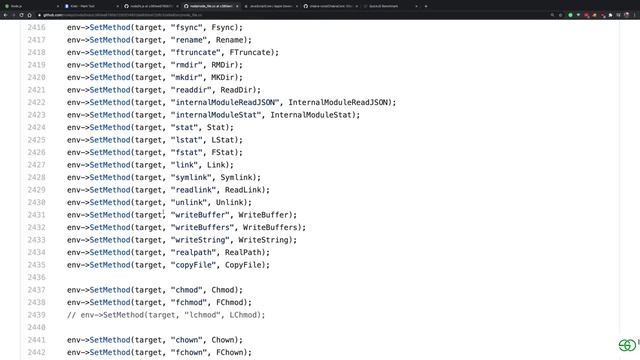Go back to the previous page
This screenshot has height=360, width=640.
pyautogui.click(x=5, y=15)
